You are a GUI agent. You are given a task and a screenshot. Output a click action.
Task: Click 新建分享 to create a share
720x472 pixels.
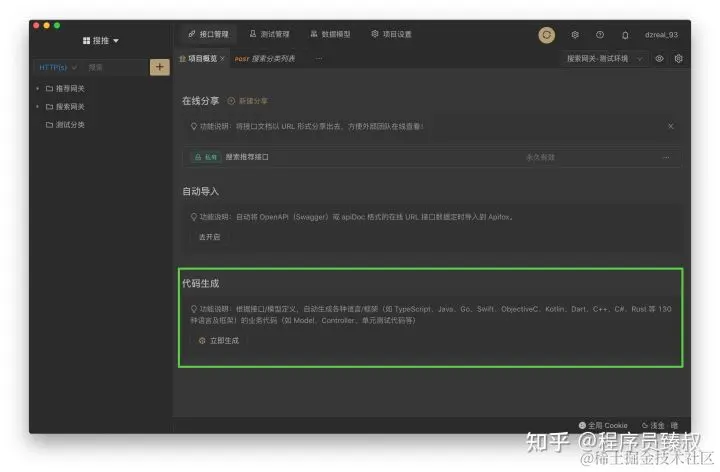click(x=248, y=101)
